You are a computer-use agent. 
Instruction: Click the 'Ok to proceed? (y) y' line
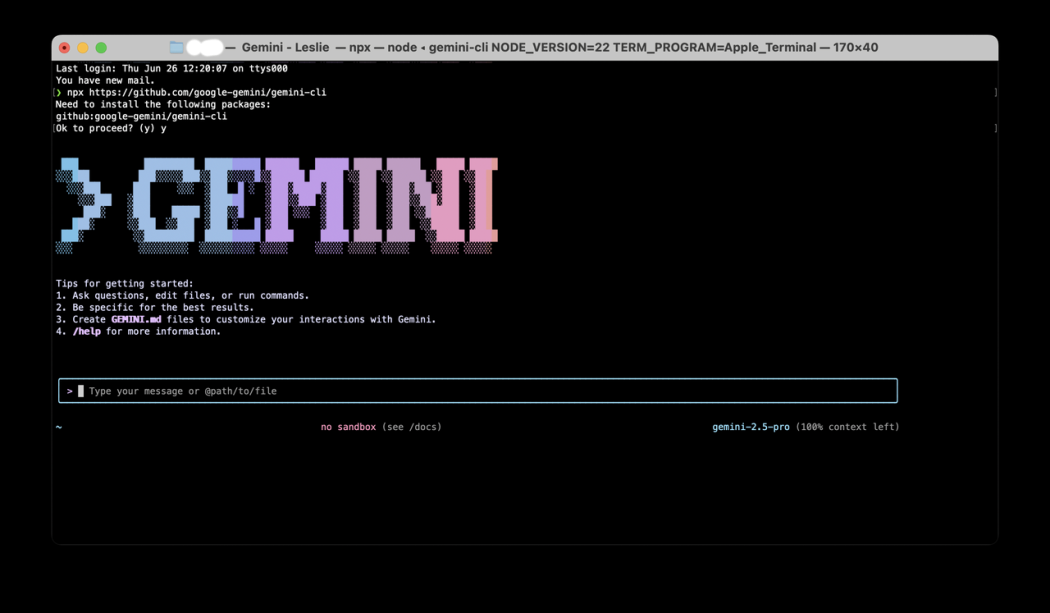click(111, 128)
